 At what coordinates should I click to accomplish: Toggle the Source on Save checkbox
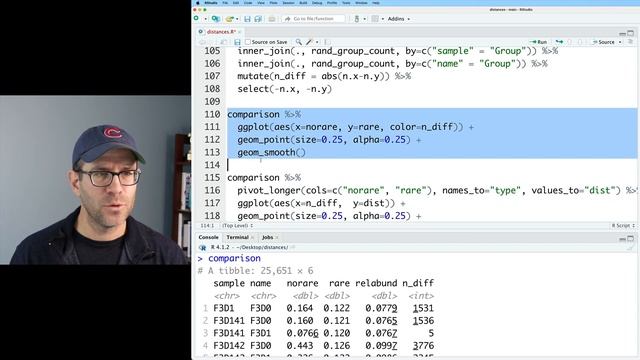[x=248, y=42]
